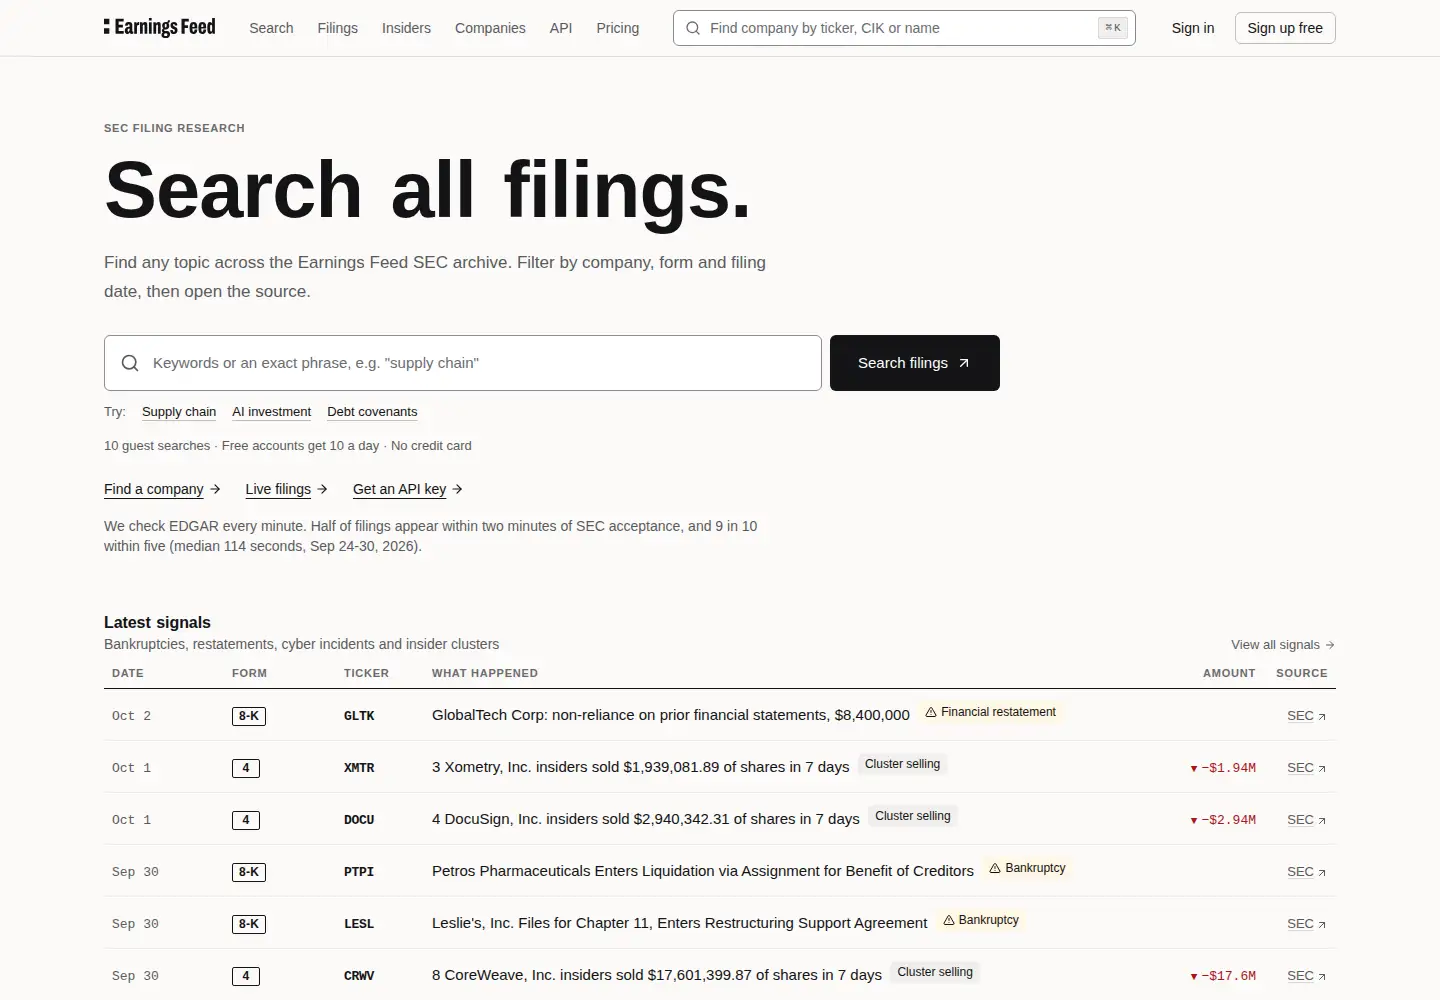The height and width of the screenshot is (1000, 1440).
Task: Click Cluster selling tag on Xometry row
Action: click(x=902, y=764)
